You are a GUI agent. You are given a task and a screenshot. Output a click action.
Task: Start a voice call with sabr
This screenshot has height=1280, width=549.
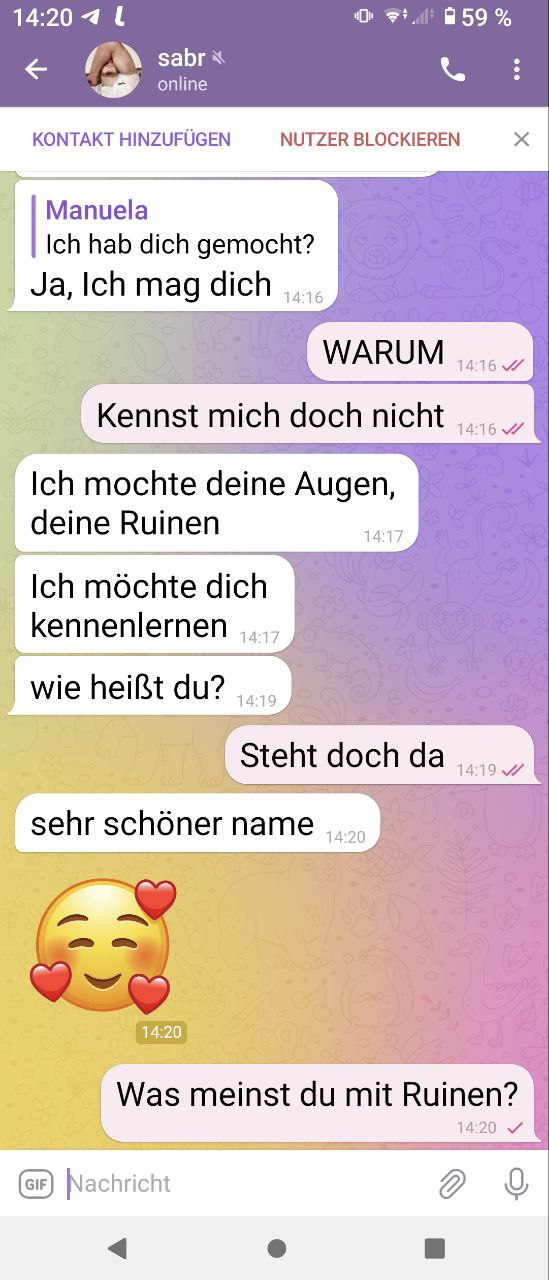453,69
